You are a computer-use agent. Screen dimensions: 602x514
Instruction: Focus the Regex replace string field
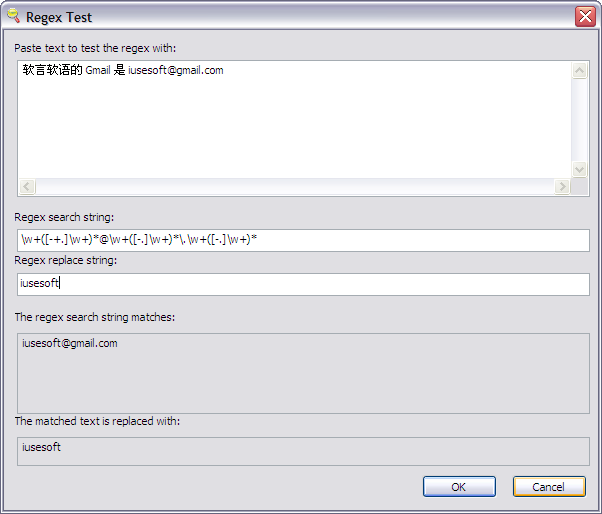point(301,284)
